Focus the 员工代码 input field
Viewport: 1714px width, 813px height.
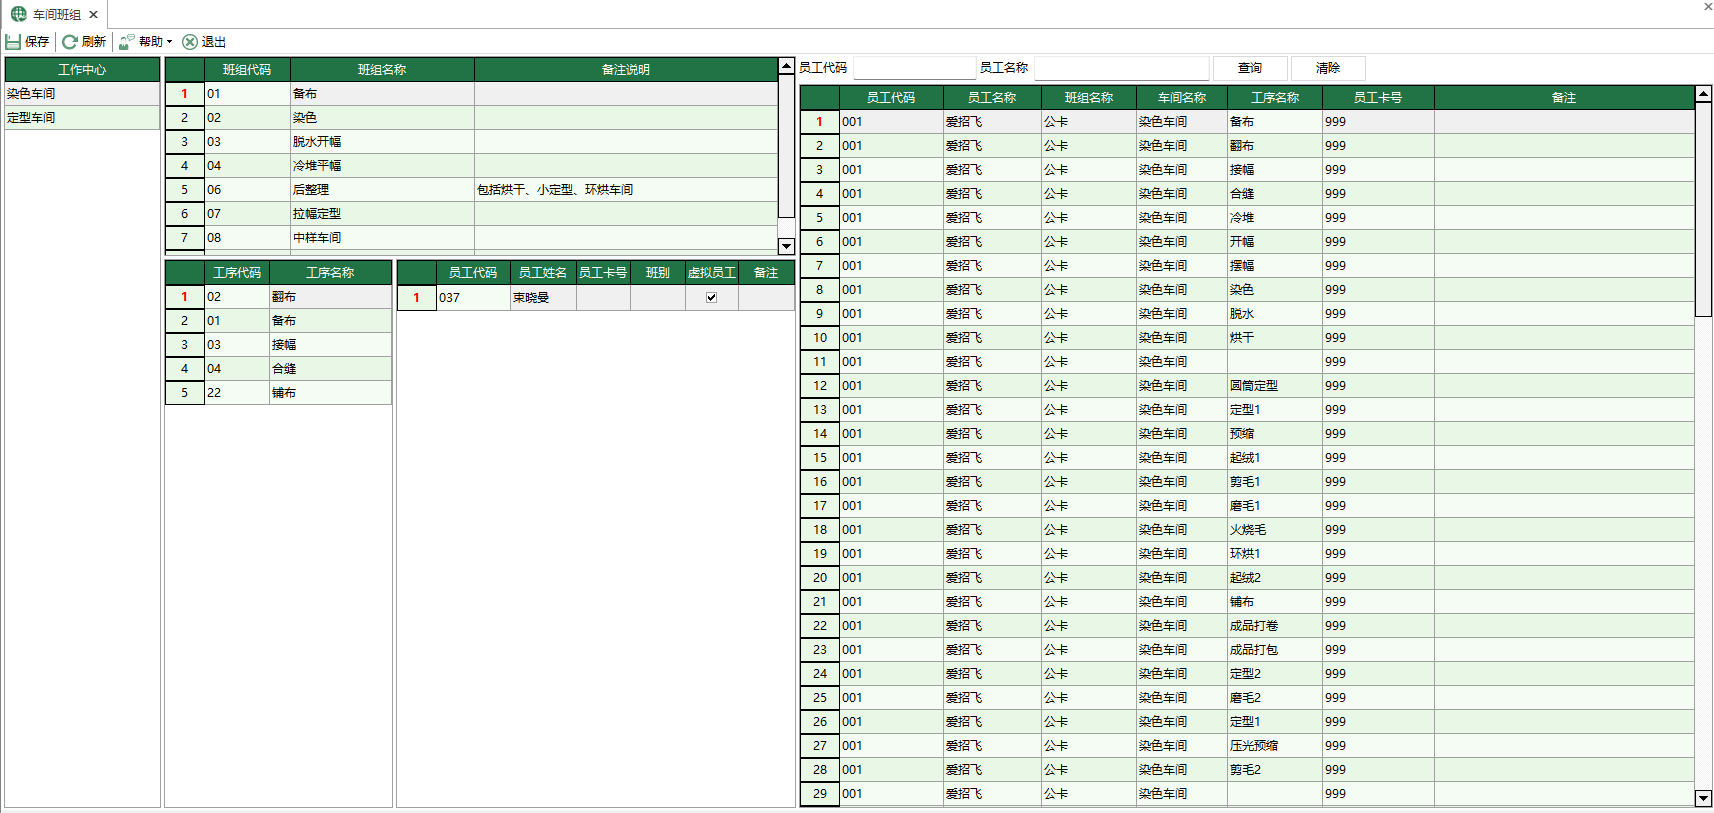coord(913,68)
